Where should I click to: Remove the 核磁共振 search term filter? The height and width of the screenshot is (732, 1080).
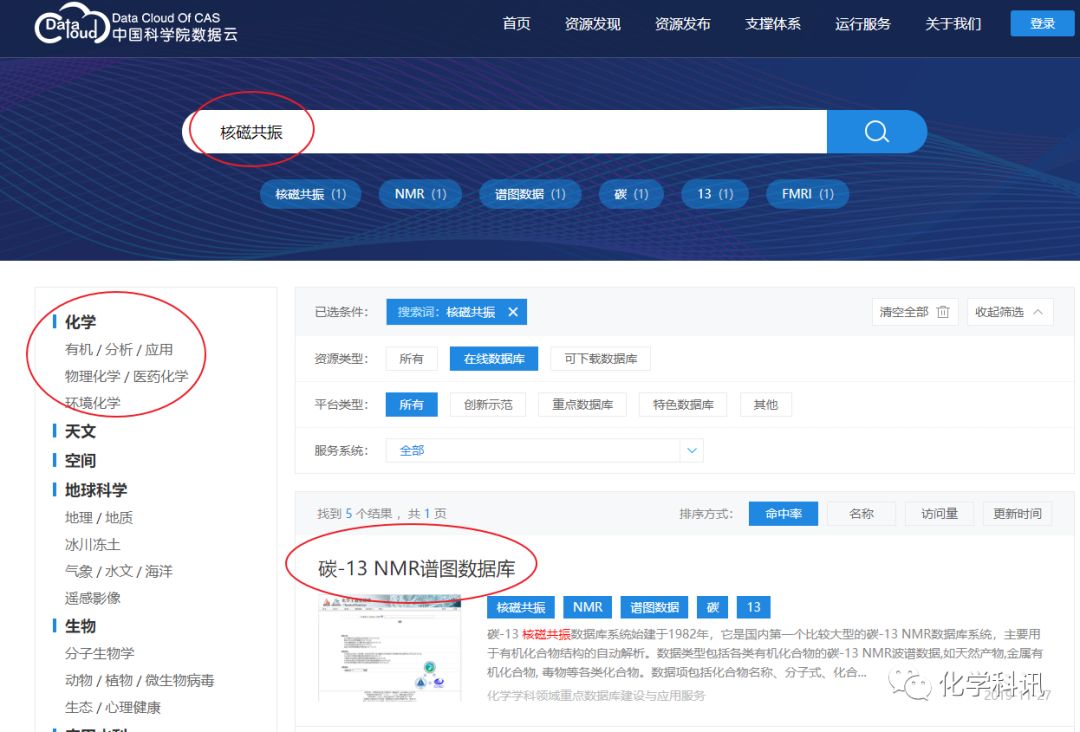click(x=513, y=312)
